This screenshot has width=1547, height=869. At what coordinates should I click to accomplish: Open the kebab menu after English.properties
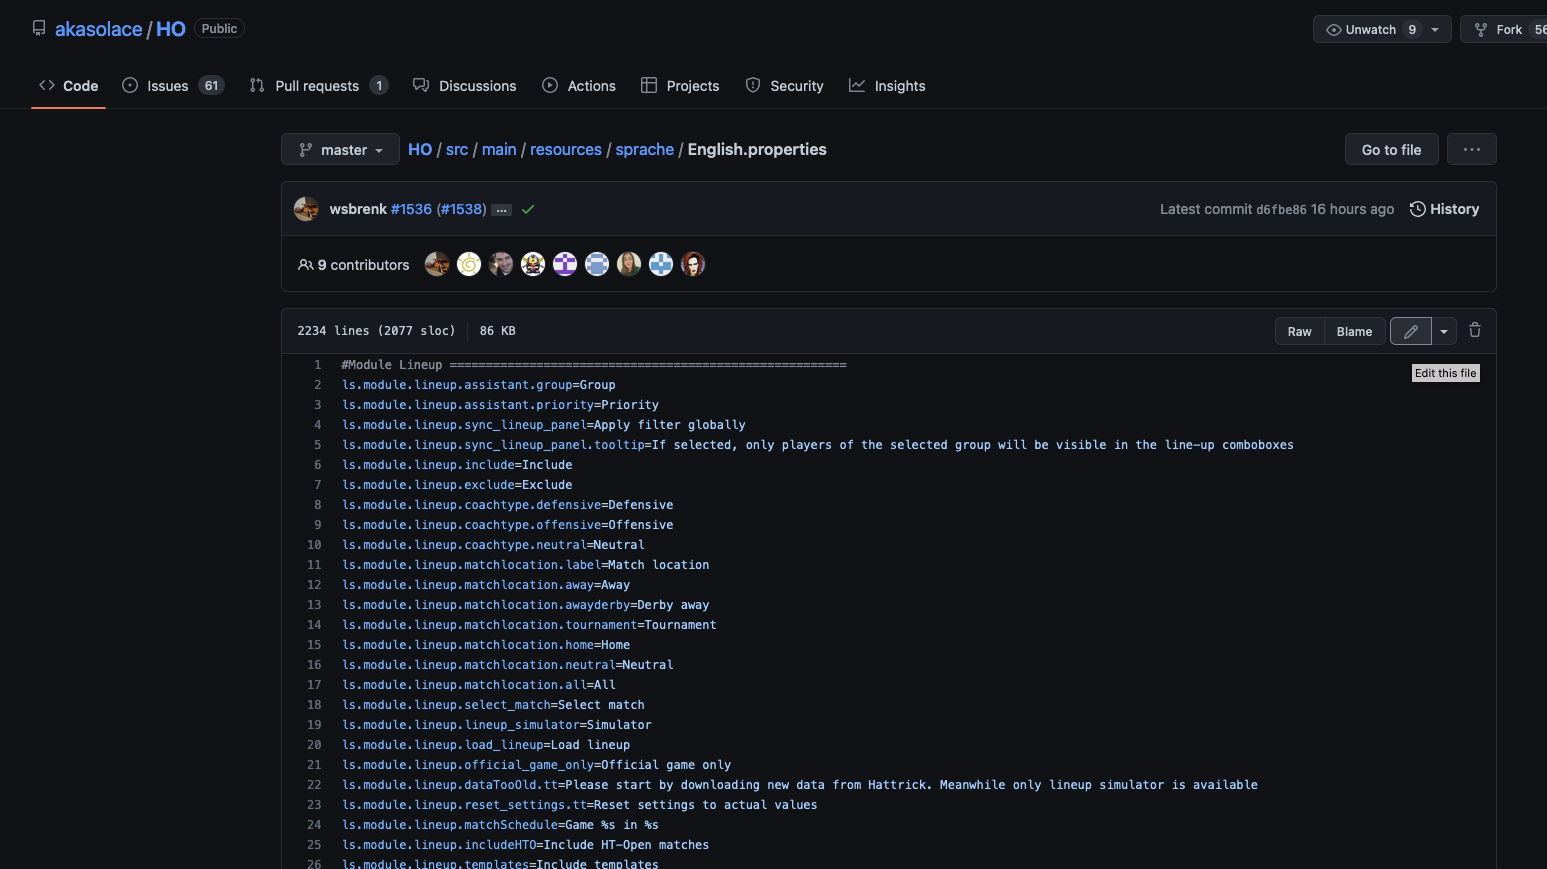tap(1471, 149)
